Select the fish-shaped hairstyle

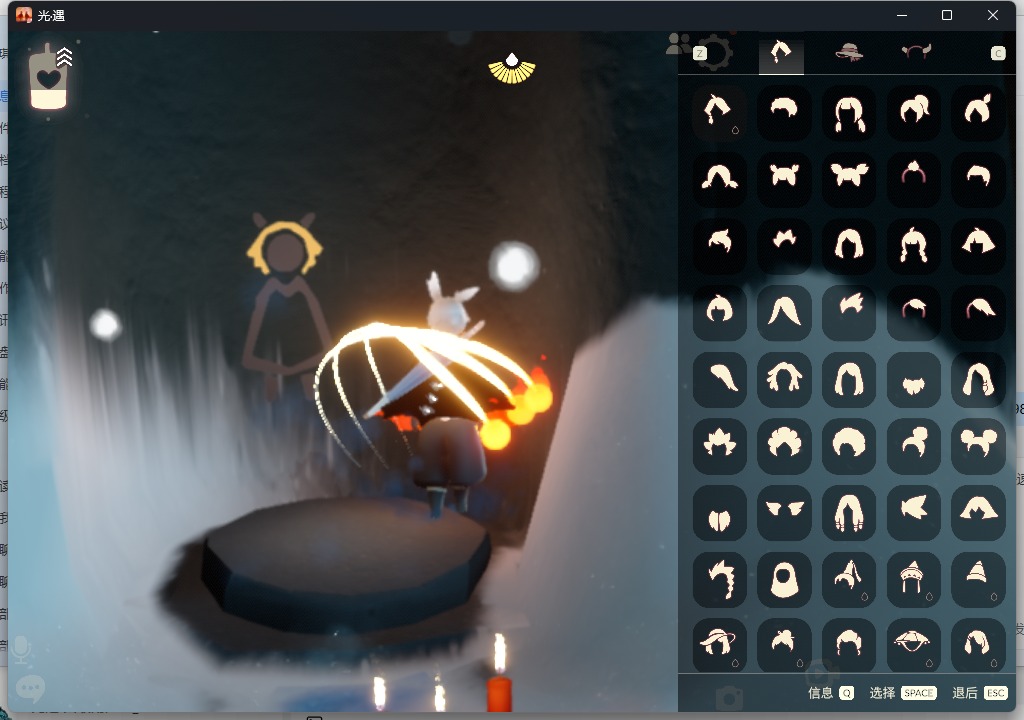click(x=914, y=512)
